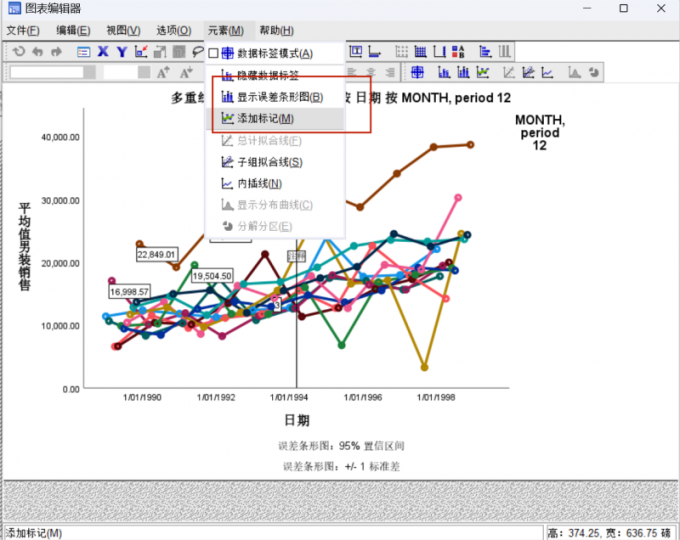This screenshot has width=680, height=540.
Task: Click the show grid lines icon
Action: click(x=420, y=52)
